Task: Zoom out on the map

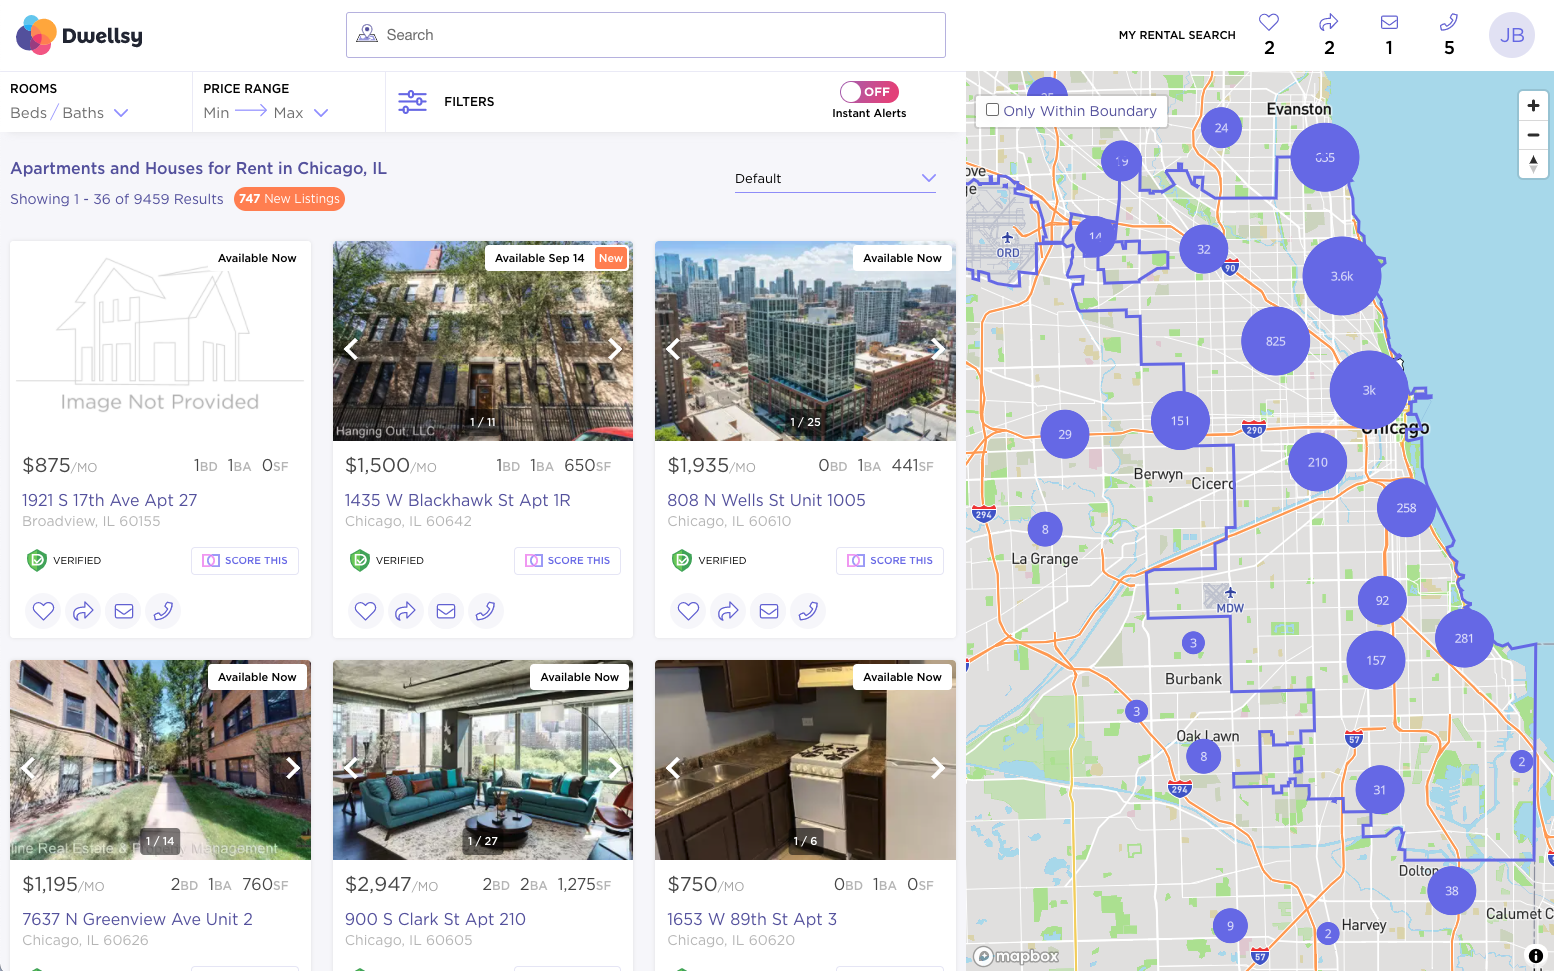Action: click(1533, 134)
